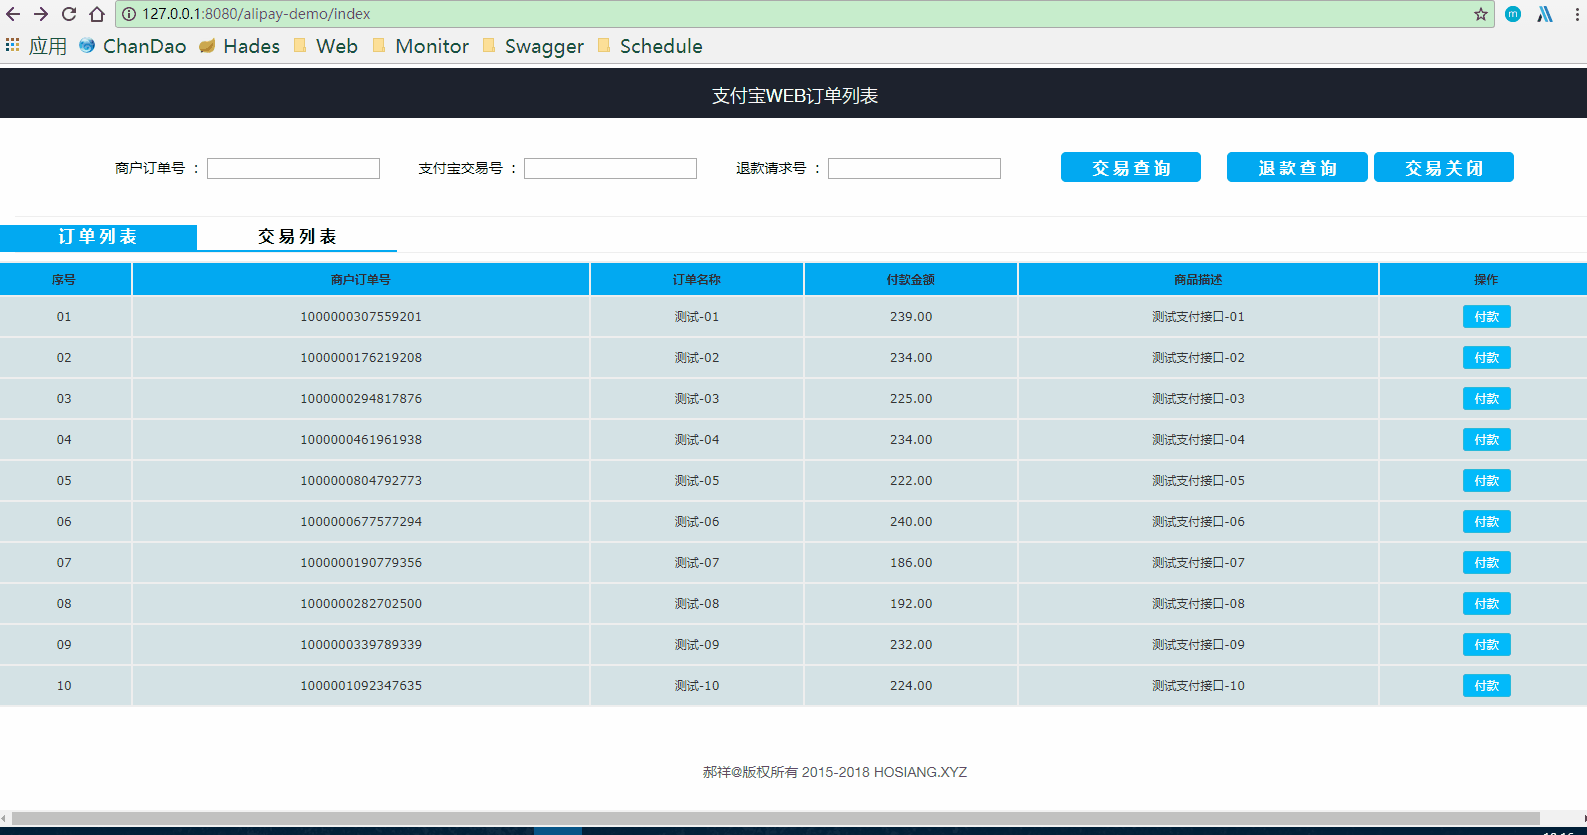Click the round teal extension icon
Viewport: 1587px width, 835px height.
point(1513,14)
